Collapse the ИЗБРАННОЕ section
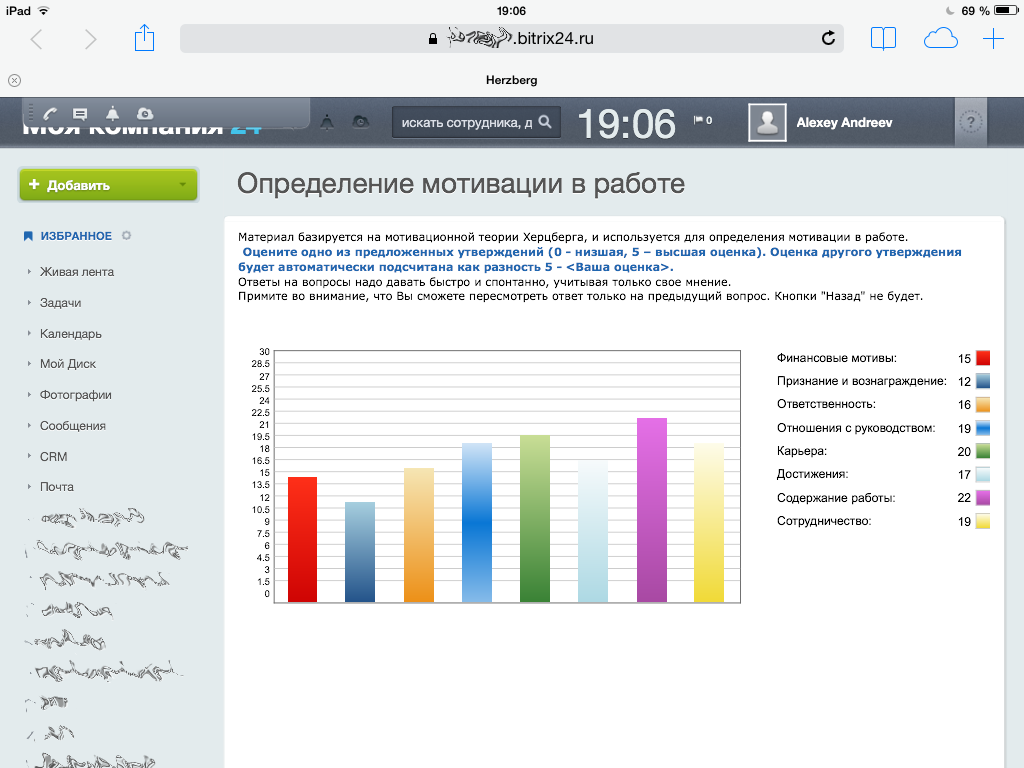 75,236
